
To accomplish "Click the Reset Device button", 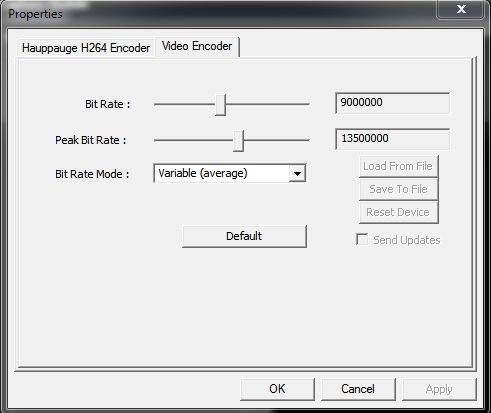I will pos(398,212).
